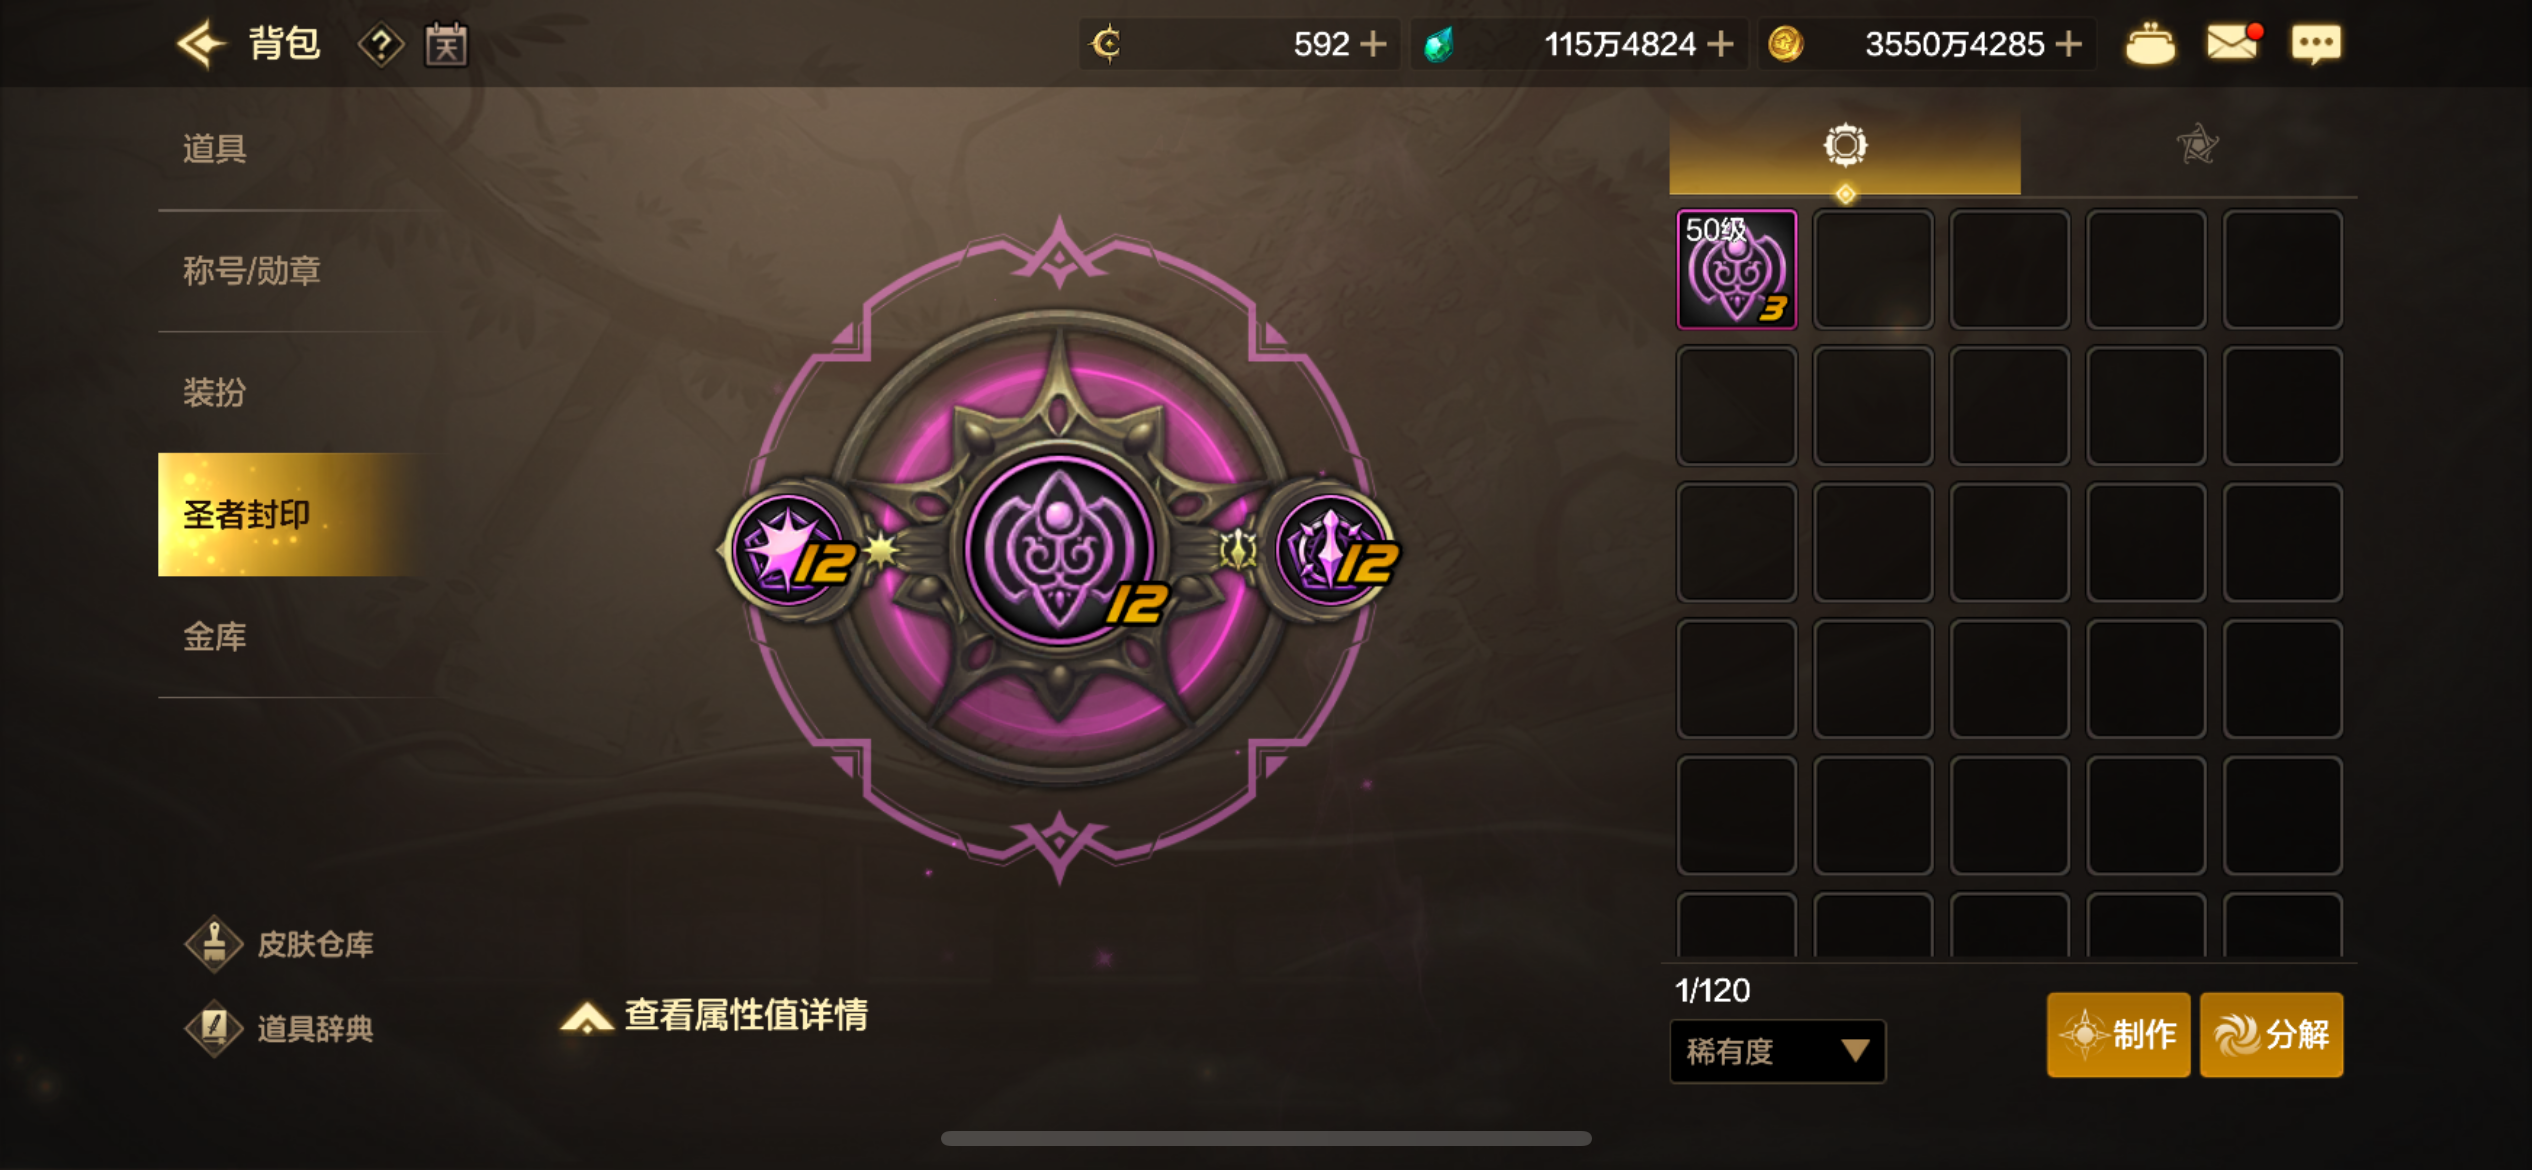Click the 分解 decompose button
The height and width of the screenshot is (1170, 2532).
2271,1034
